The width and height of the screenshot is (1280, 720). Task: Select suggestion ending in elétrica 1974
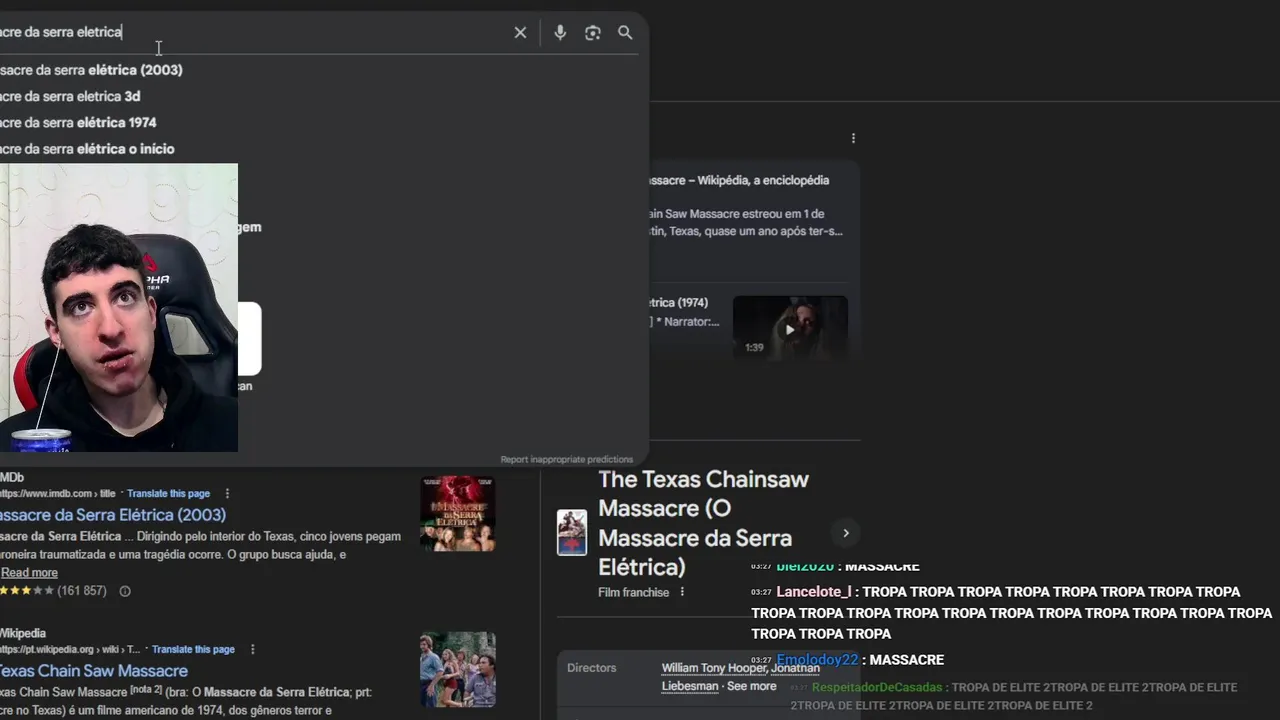click(x=78, y=122)
